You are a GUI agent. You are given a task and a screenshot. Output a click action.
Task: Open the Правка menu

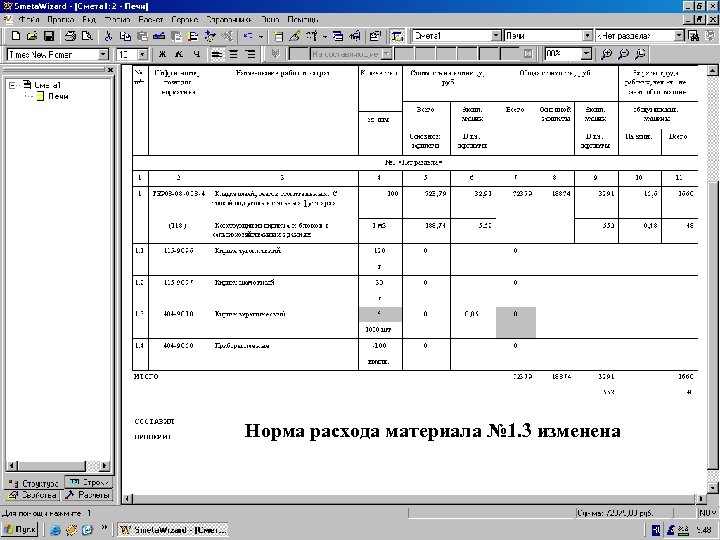(61, 20)
